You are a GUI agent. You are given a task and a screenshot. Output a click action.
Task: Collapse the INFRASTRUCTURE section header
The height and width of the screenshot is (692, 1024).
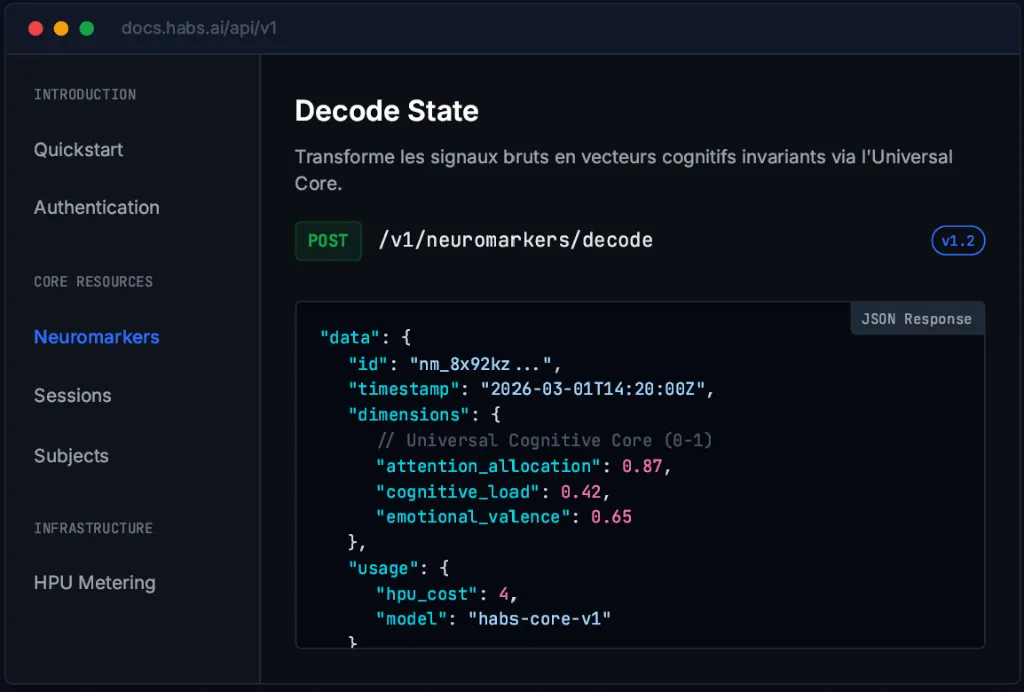click(93, 528)
